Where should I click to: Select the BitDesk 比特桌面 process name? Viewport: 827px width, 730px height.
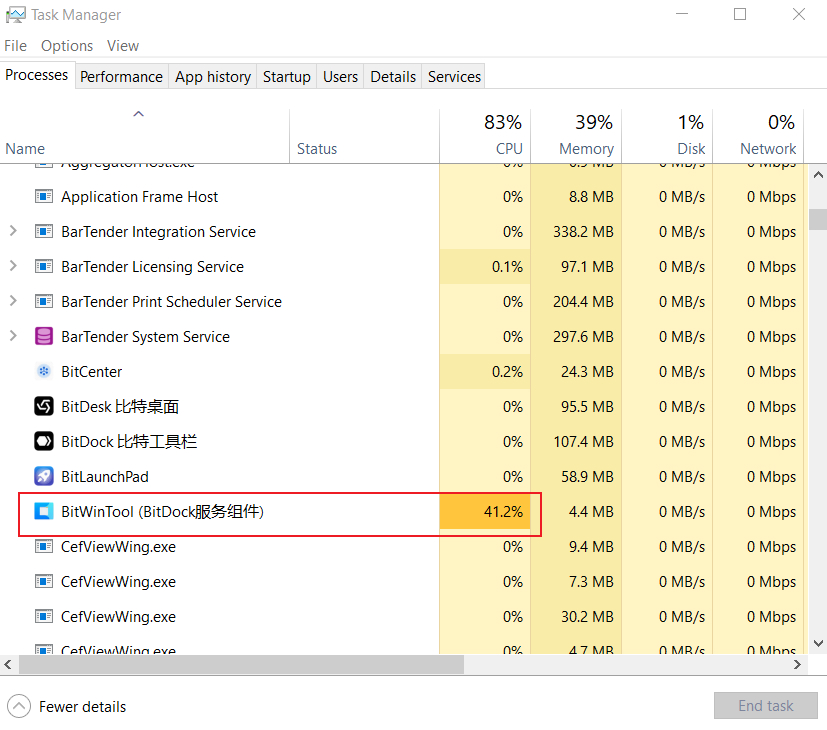pyautogui.click(x=120, y=407)
